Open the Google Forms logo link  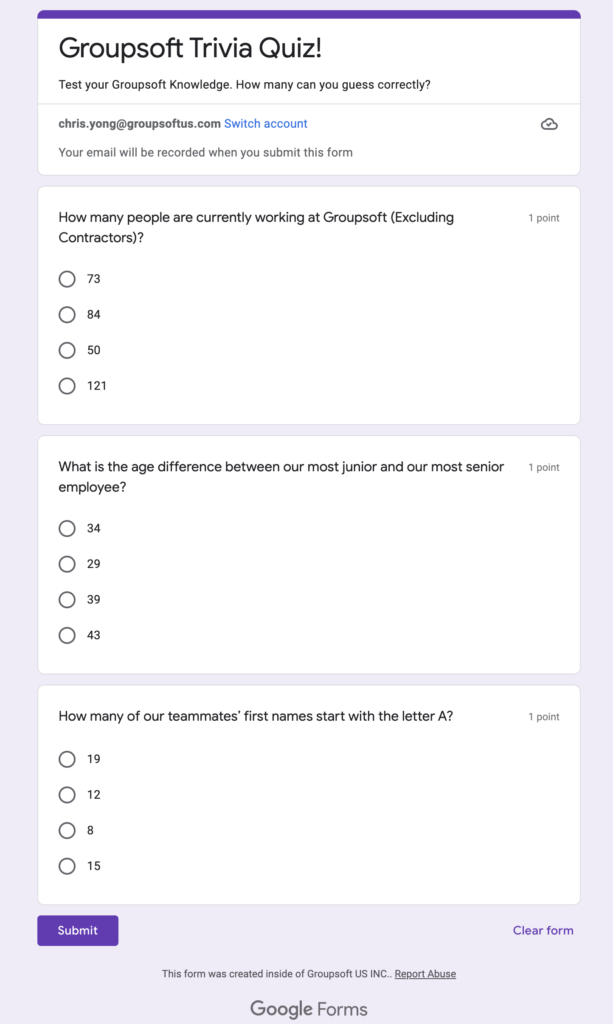309,1009
